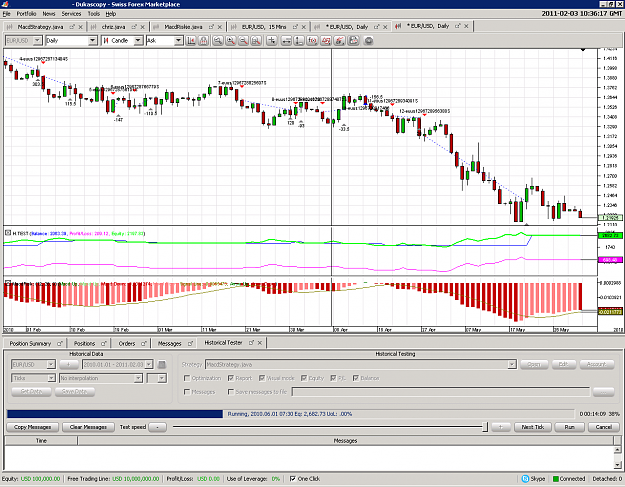Undock the Position Summary panel
Screen dimensions: 625x487
60,344
